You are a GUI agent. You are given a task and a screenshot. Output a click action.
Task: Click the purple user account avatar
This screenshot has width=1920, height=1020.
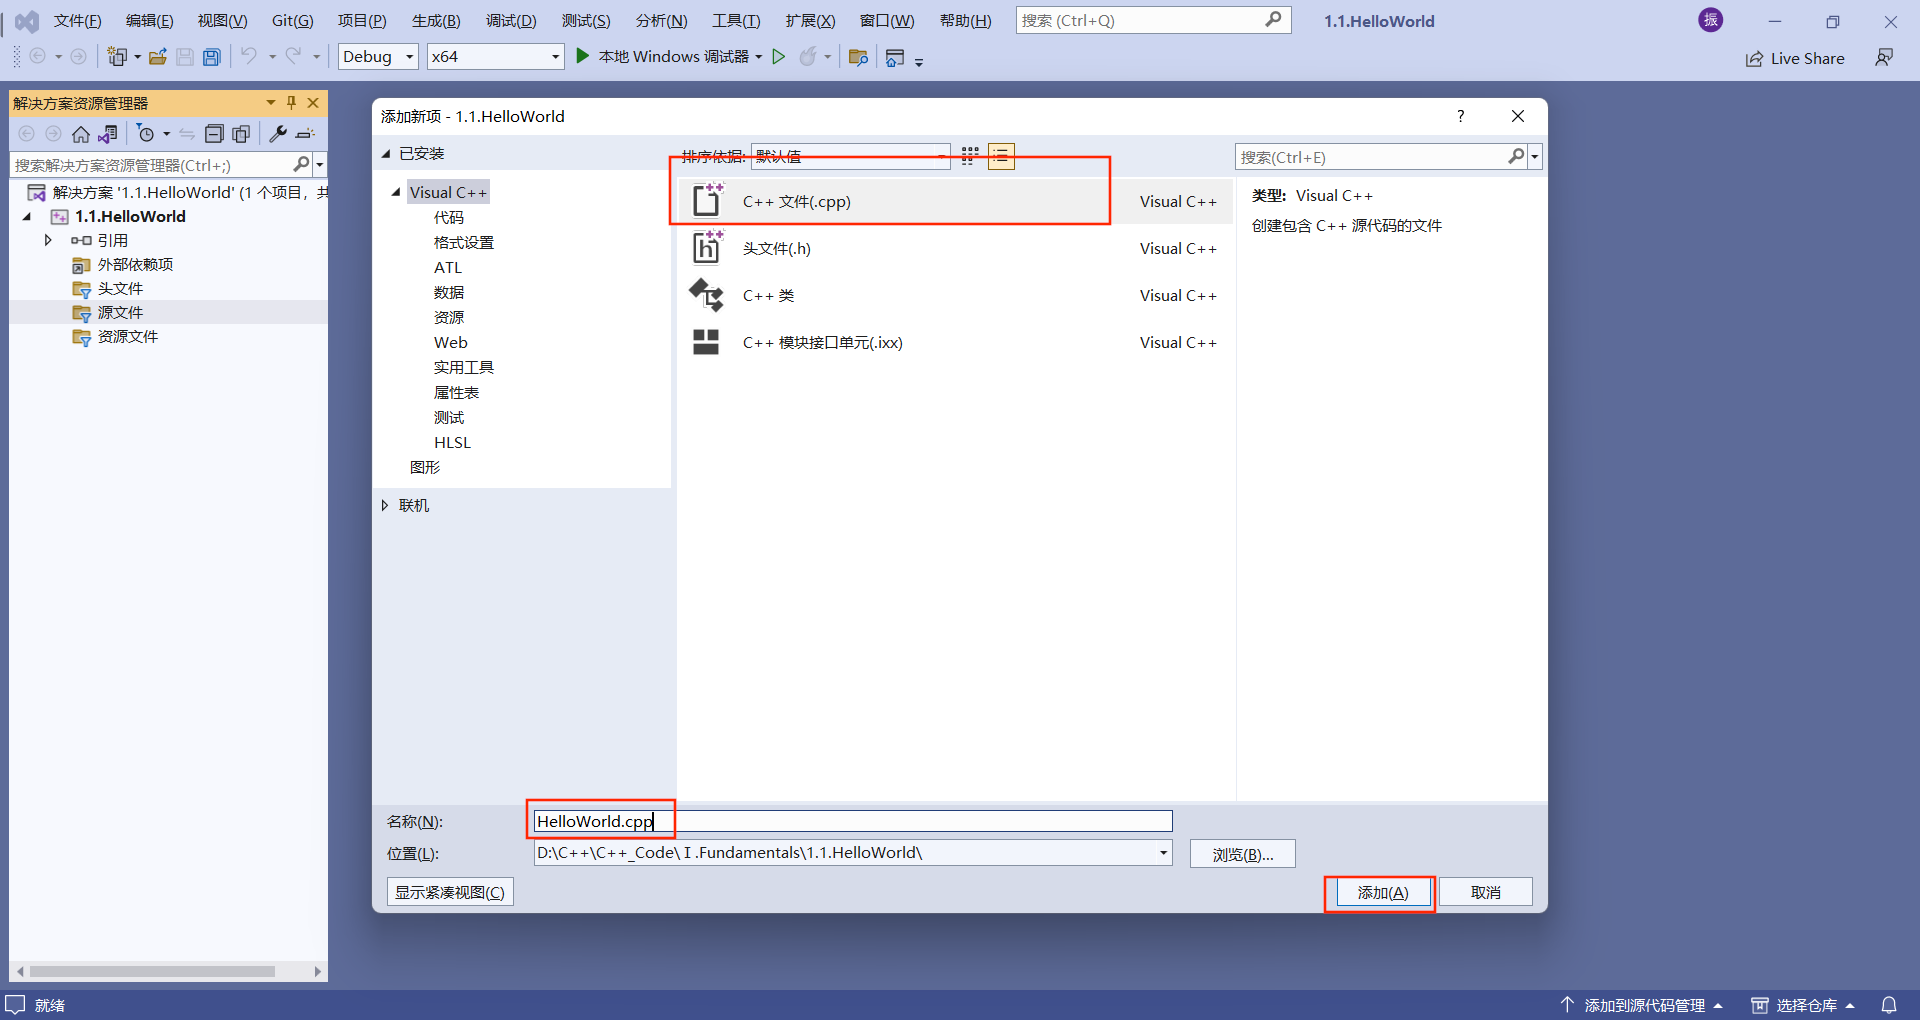tap(1710, 20)
